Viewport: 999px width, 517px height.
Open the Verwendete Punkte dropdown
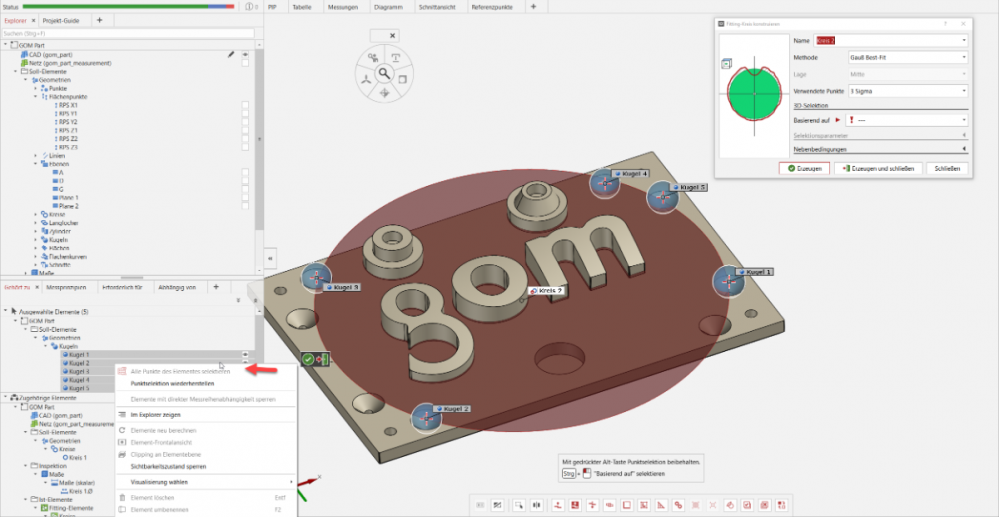click(907, 90)
